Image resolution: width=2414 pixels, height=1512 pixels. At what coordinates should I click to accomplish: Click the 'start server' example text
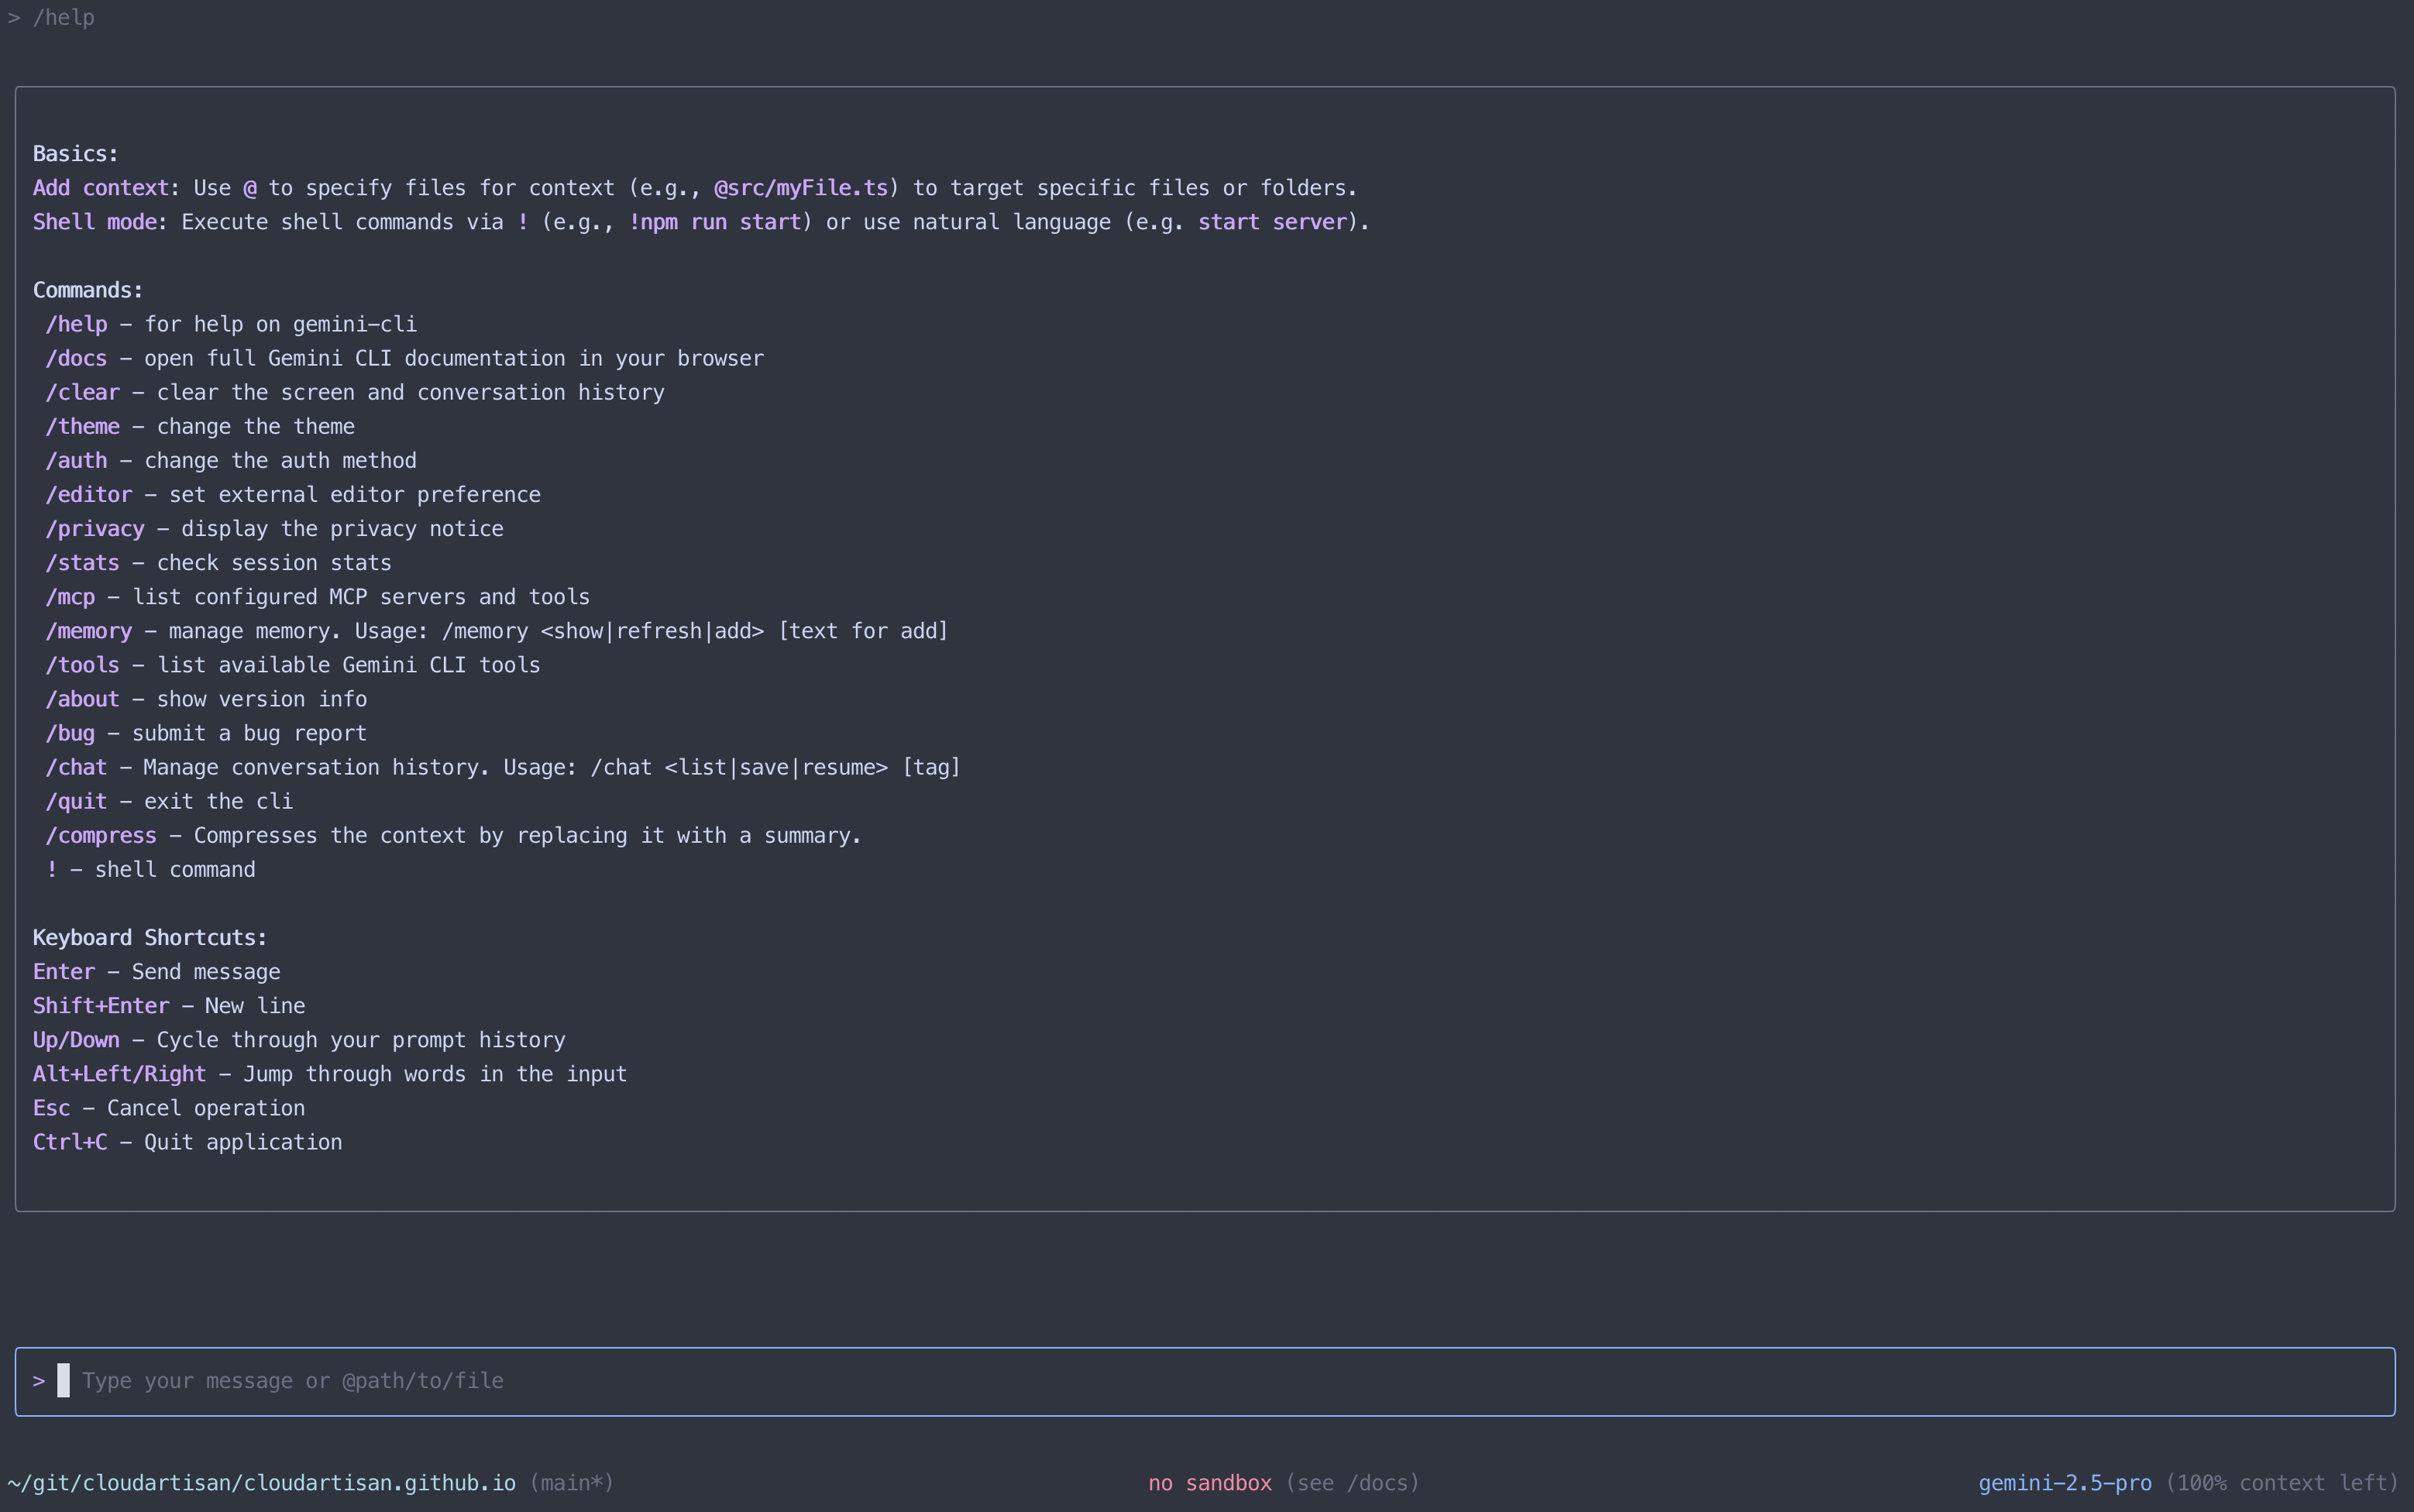(x=1272, y=221)
